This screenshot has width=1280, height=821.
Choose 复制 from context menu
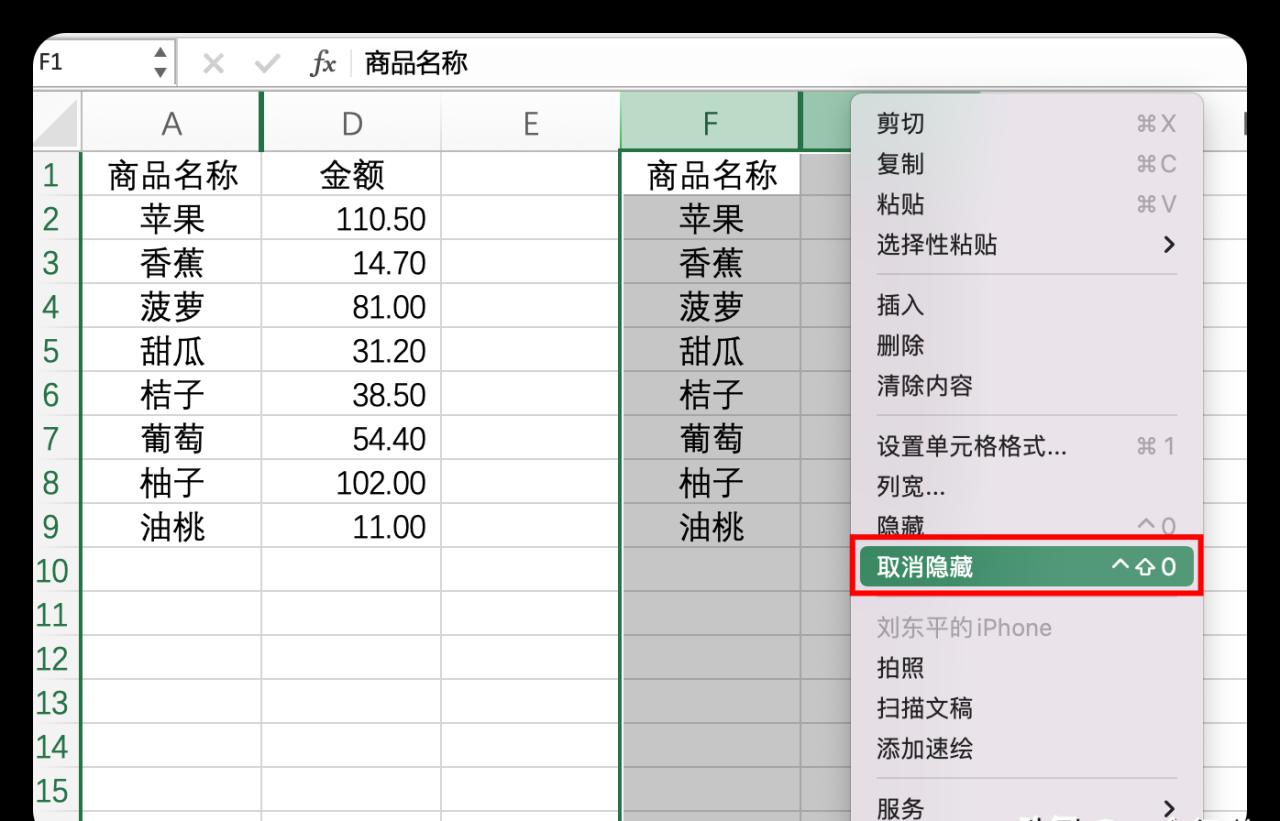(x=1026, y=164)
